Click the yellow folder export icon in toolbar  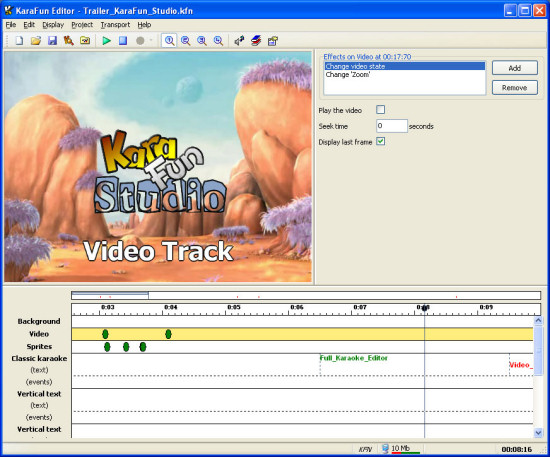tap(85, 41)
